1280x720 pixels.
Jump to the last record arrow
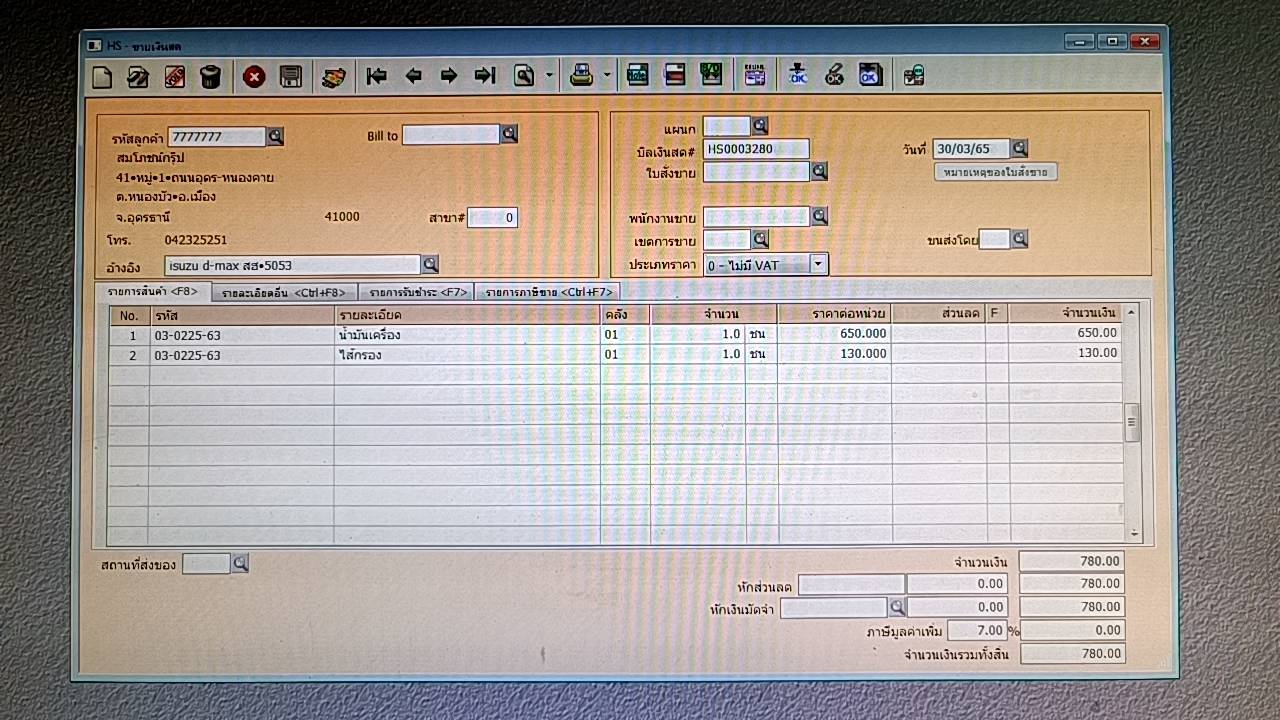(485, 76)
